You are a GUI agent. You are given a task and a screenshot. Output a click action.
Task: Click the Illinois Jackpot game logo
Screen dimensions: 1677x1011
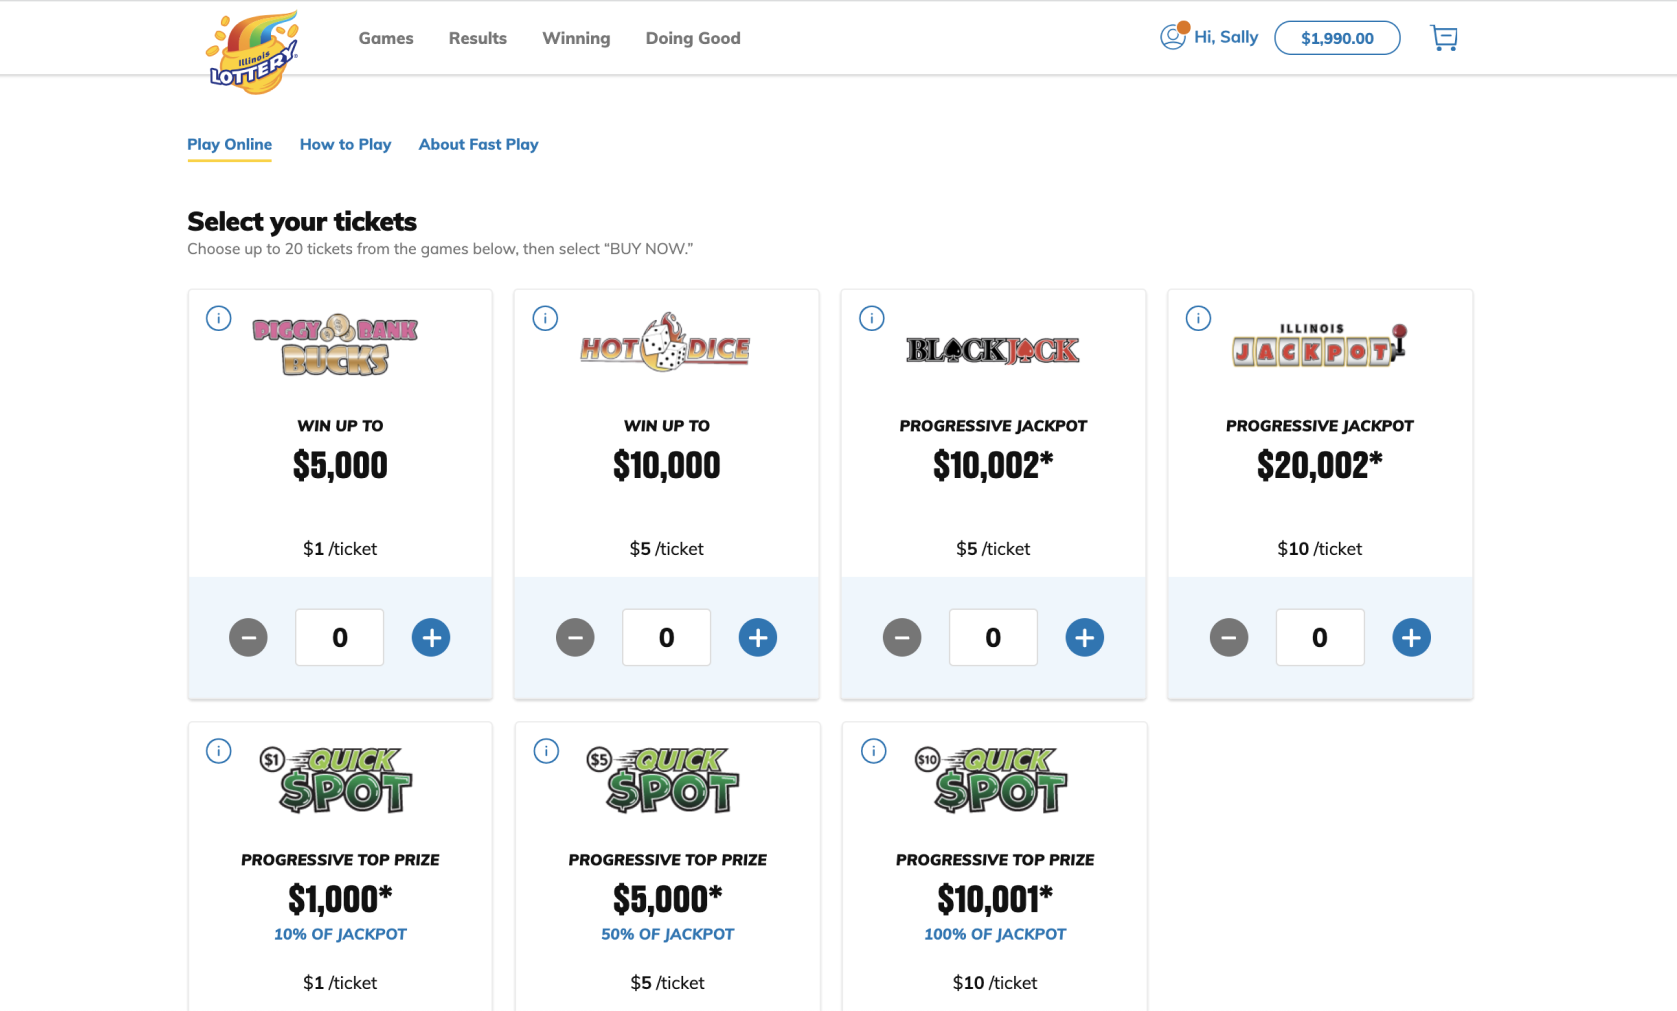1320,345
